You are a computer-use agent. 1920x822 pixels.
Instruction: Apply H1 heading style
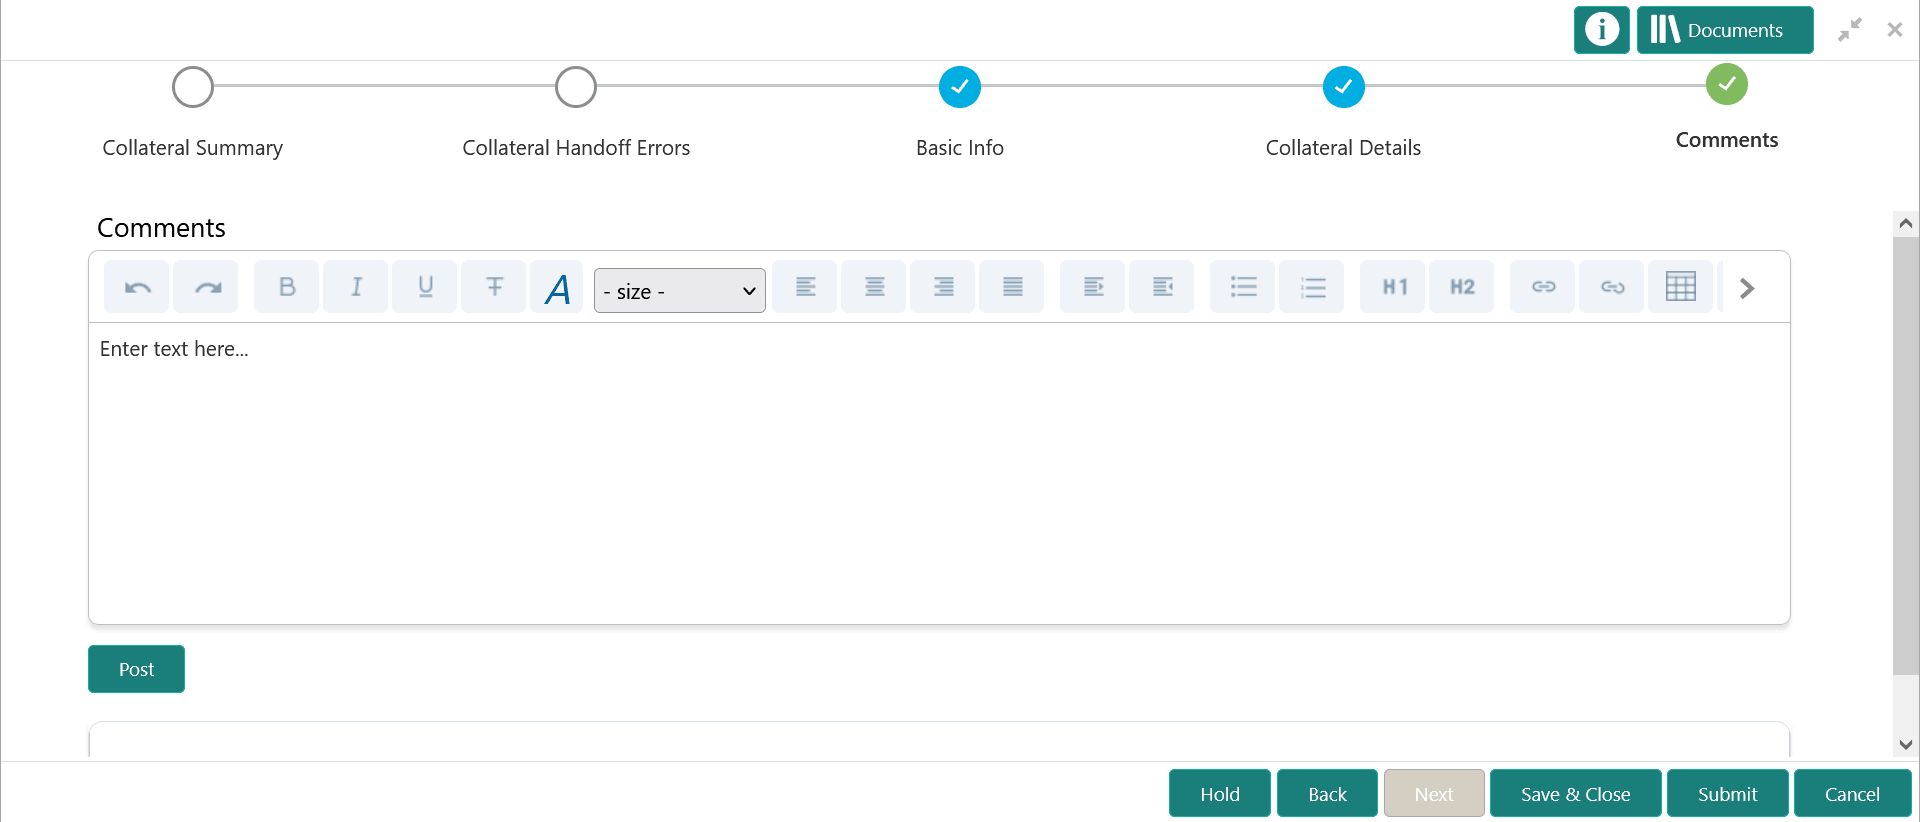pyautogui.click(x=1393, y=287)
